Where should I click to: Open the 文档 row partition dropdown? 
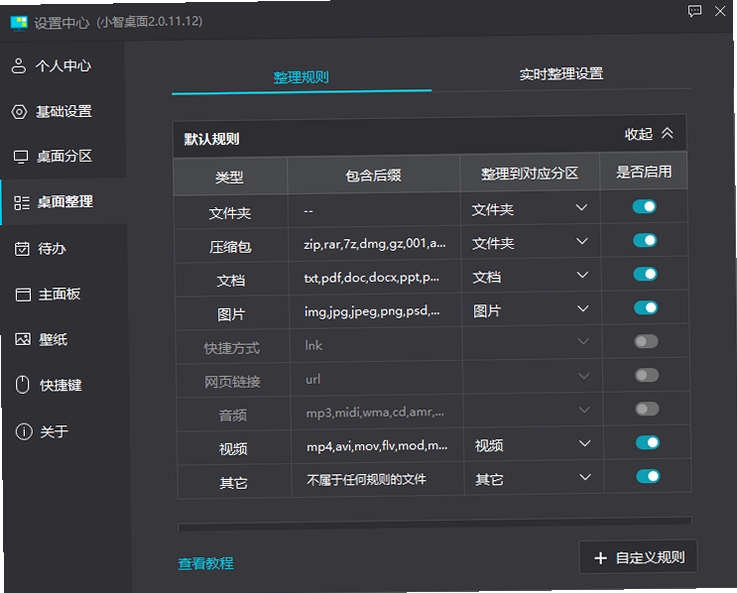(531, 276)
